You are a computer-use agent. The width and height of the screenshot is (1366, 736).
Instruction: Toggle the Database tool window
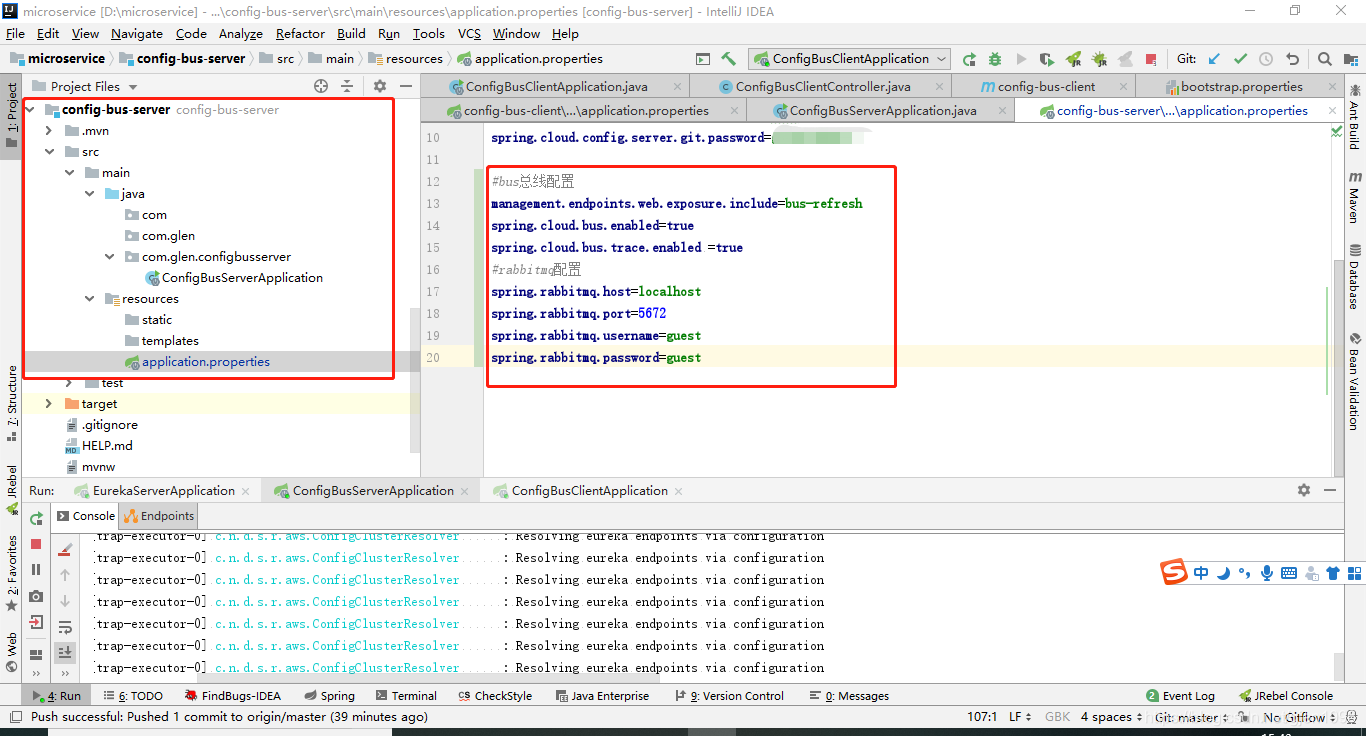pyautogui.click(x=1354, y=278)
